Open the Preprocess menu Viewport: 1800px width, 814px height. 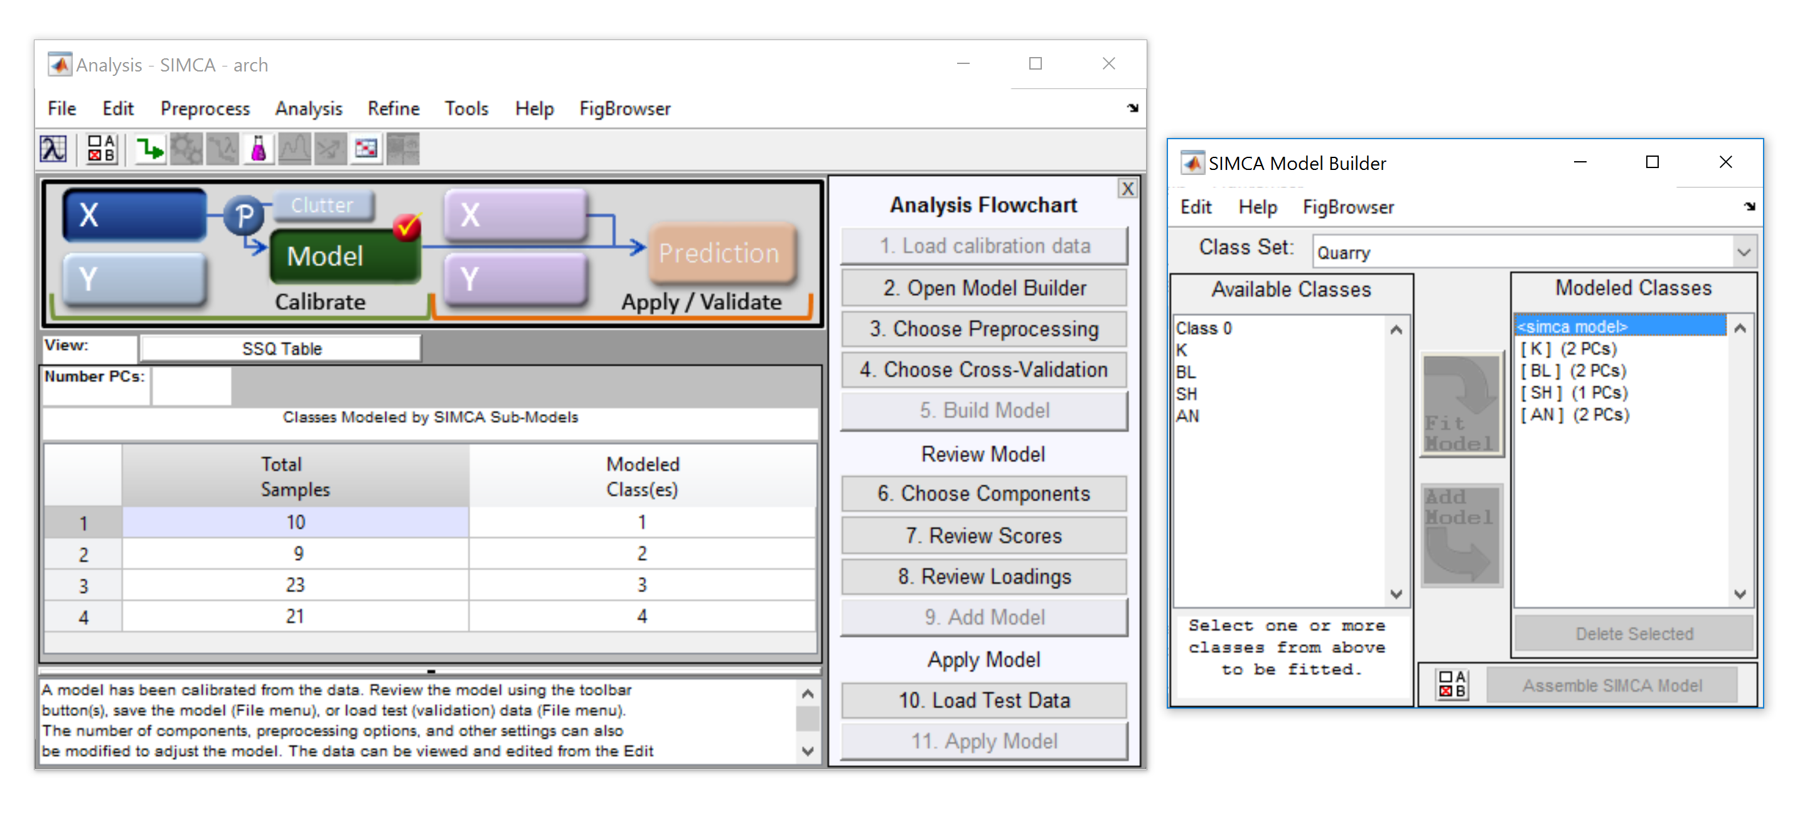pos(205,108)
